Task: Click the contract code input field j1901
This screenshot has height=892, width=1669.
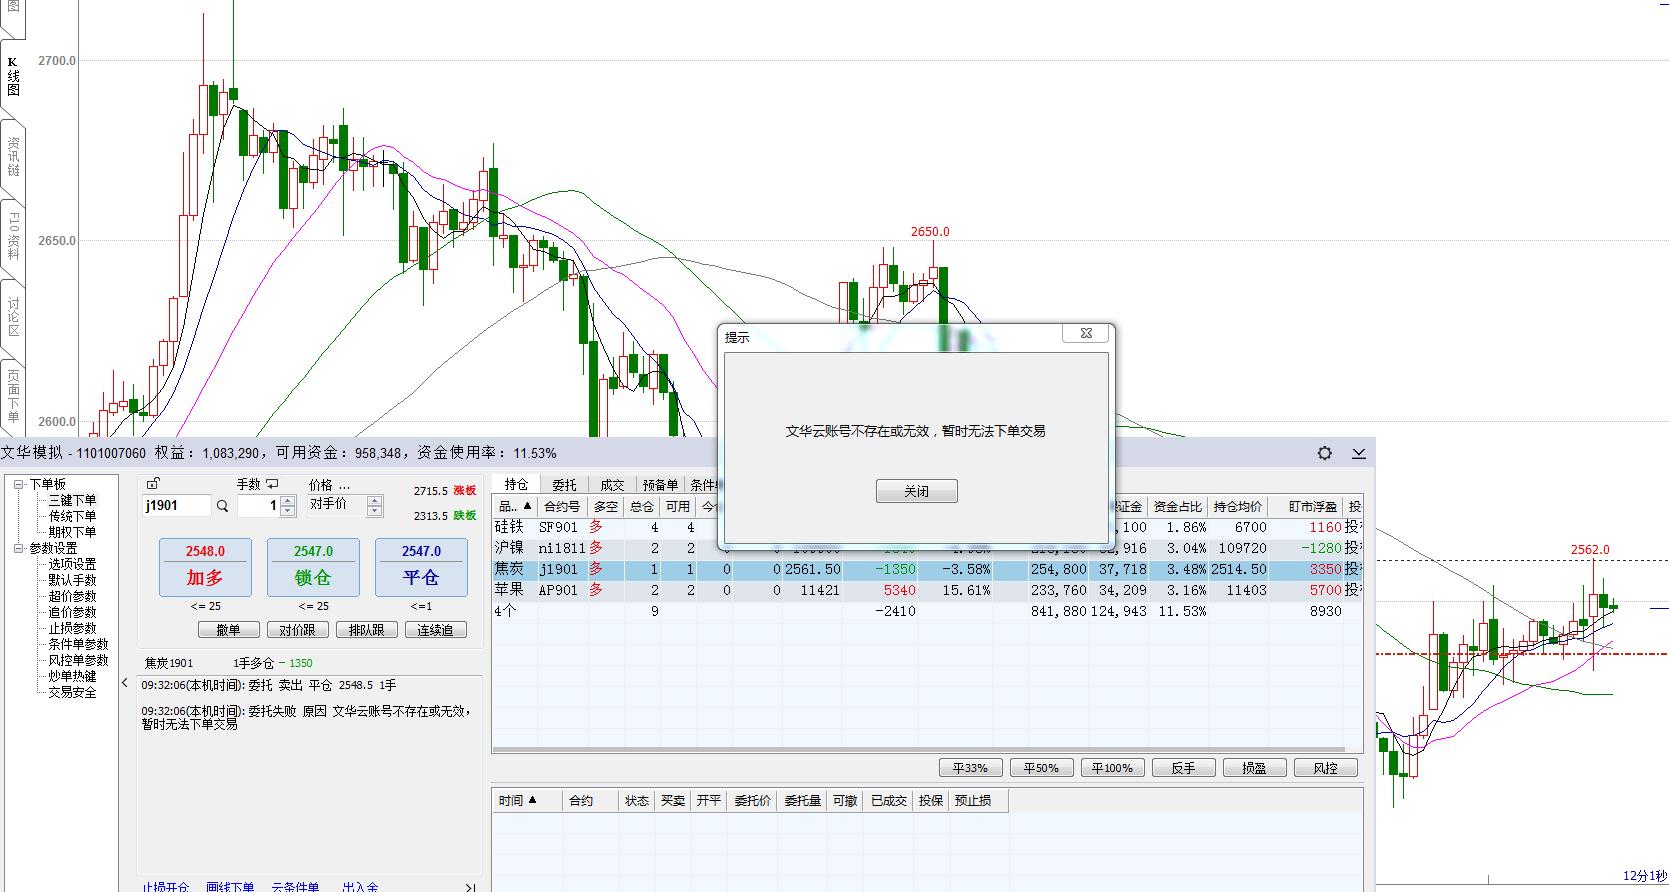Action: click(176, 506)
